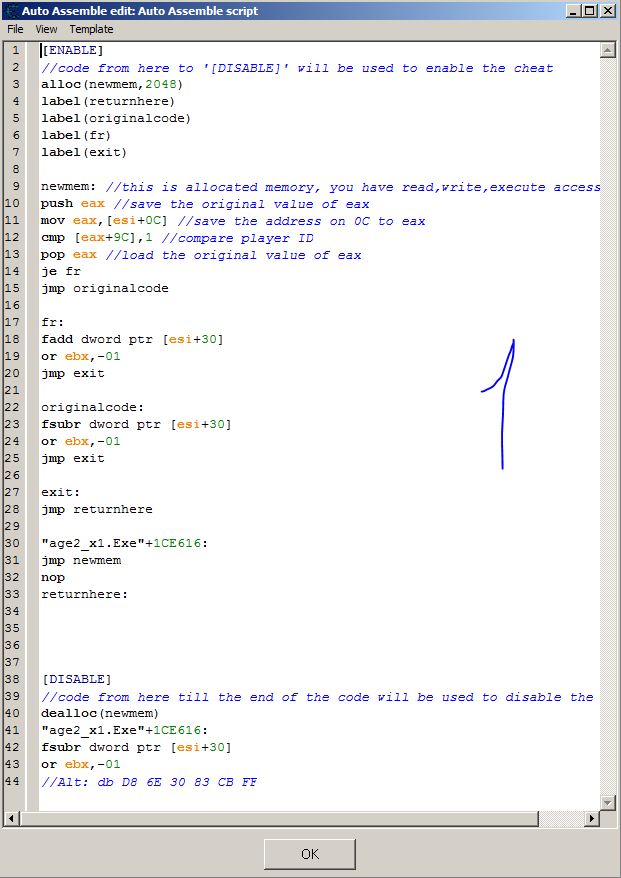The width and height of the screenshot is (621, 878).
Task: Click the horizontal scrollbar right arrow
Action: point(592,819)
